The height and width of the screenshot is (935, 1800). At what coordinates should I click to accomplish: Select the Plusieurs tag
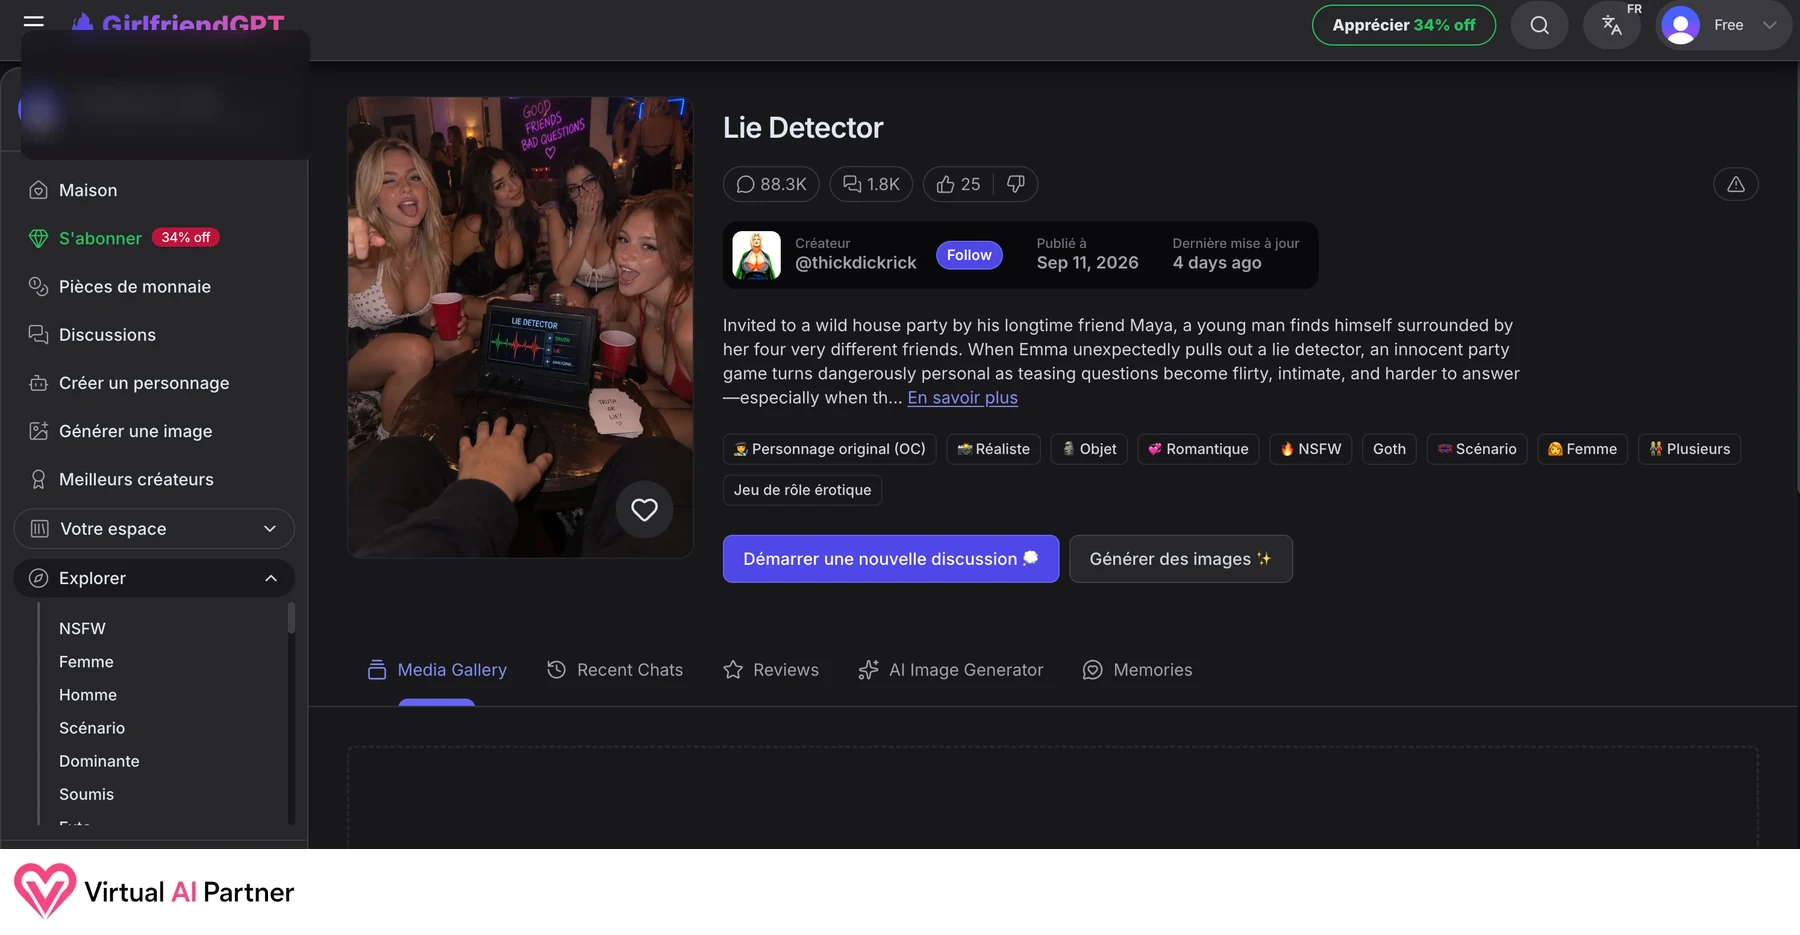pyautogui.click(x=1690, y=449)
